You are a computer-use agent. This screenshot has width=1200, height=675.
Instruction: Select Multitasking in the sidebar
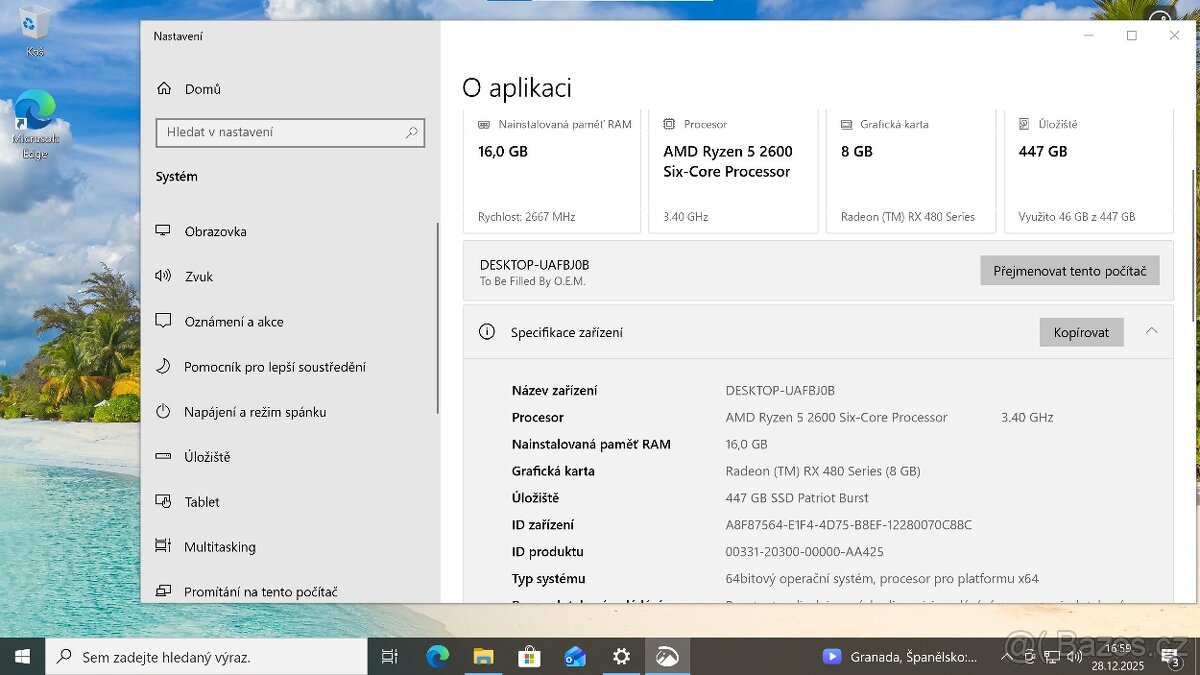point(219,547)
